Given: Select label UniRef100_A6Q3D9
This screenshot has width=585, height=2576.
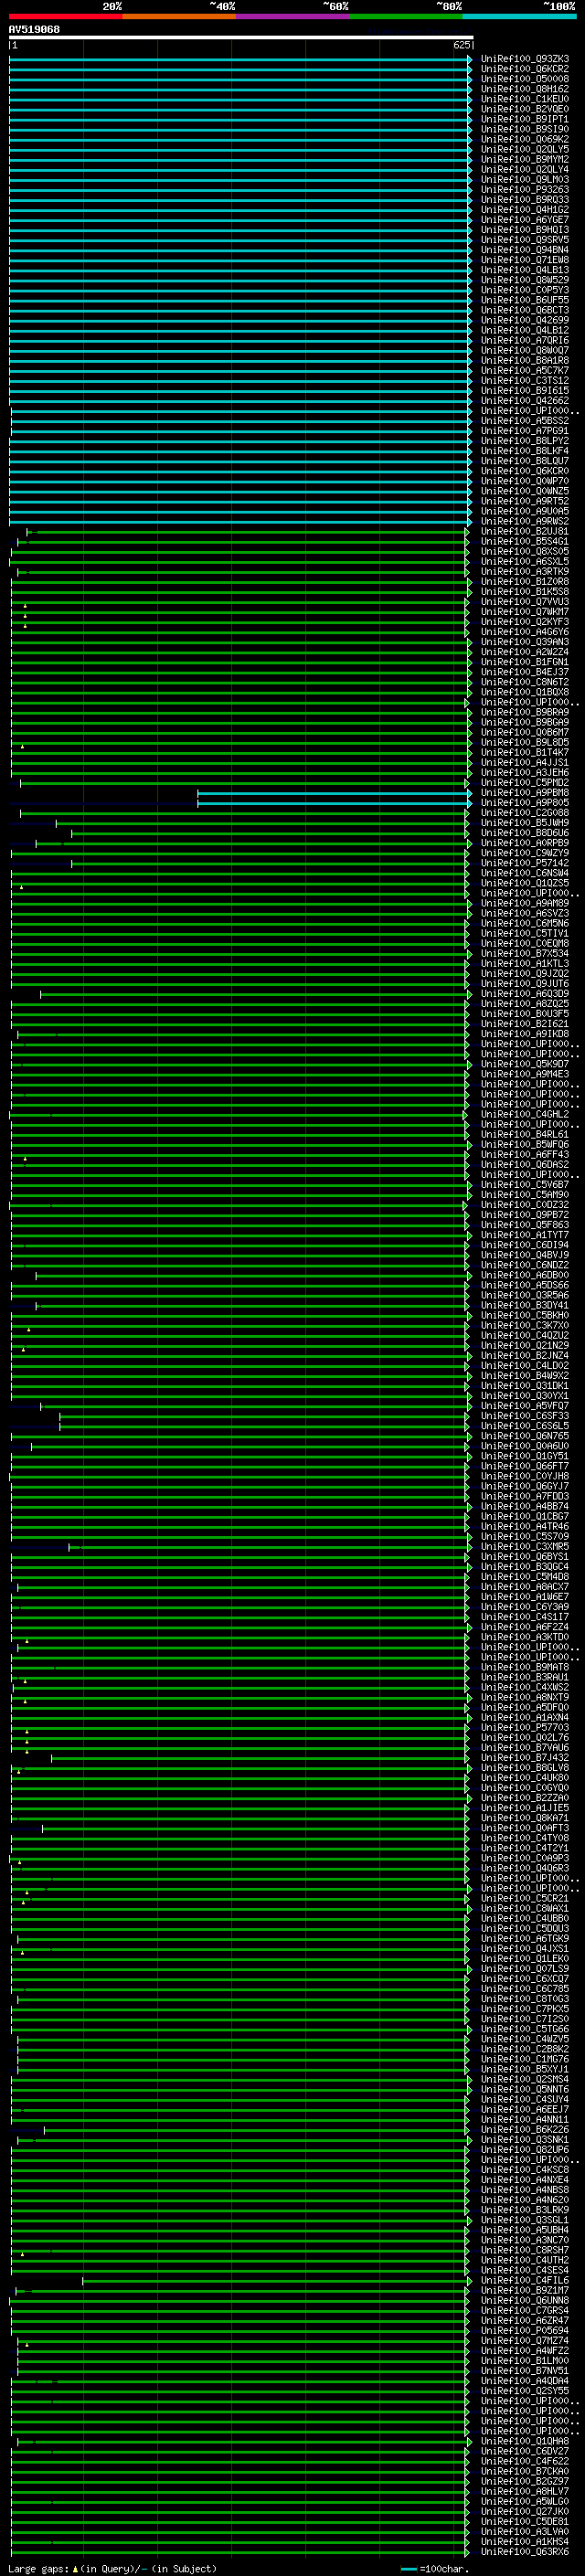Looking at the screenshot, I should tap(525, 994).
